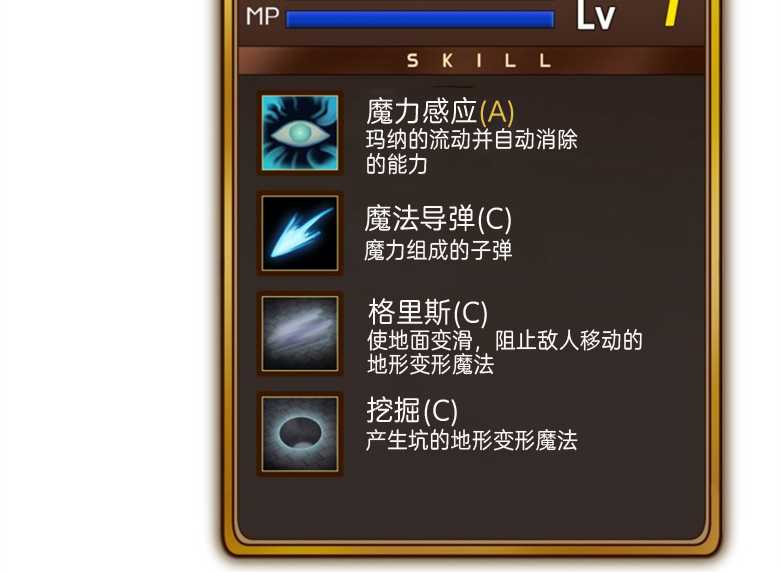
Task: Click the 魔力感应 skill title
Action: (422, 111)
